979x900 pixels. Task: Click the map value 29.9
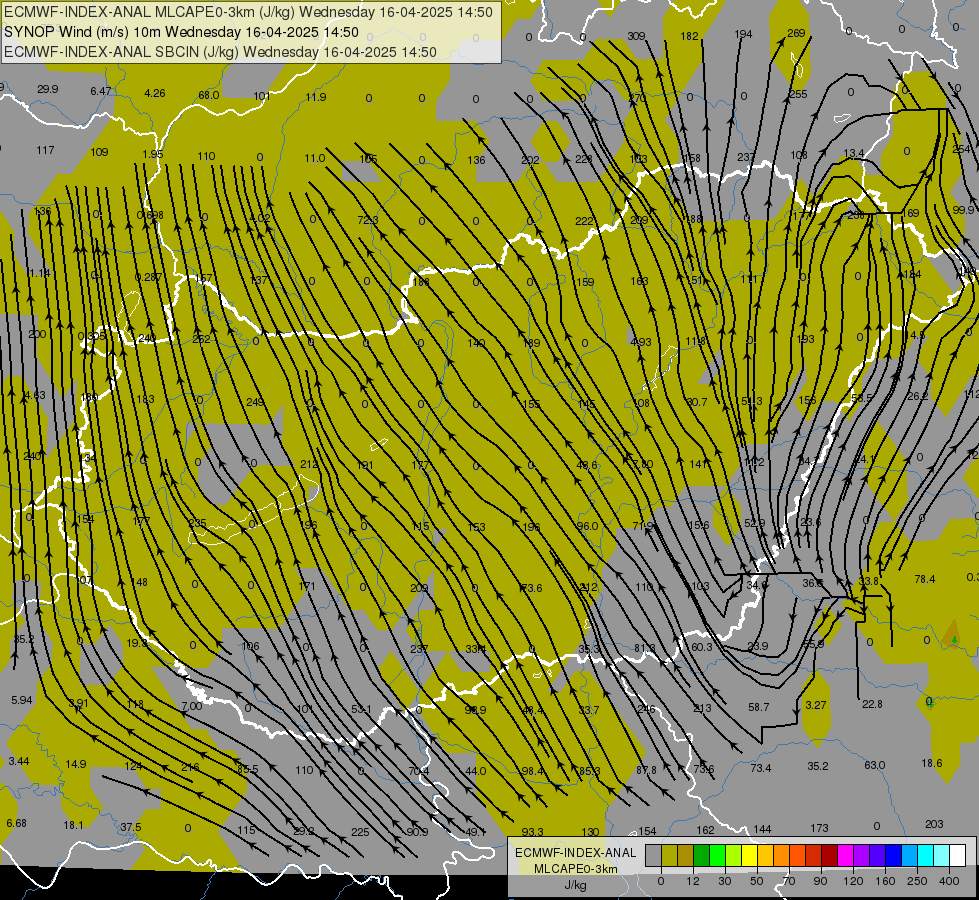pyautogui.click(x=47, y=89)
